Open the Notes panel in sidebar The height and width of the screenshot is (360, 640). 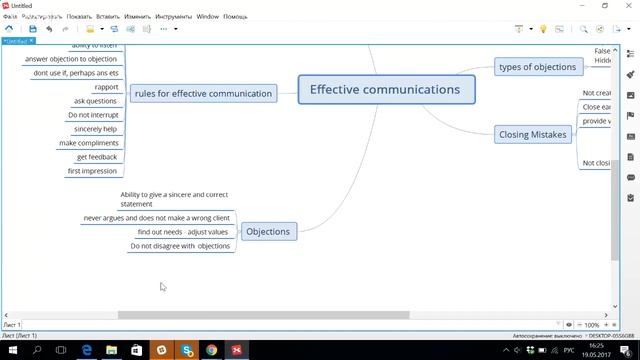click(631, 157)
